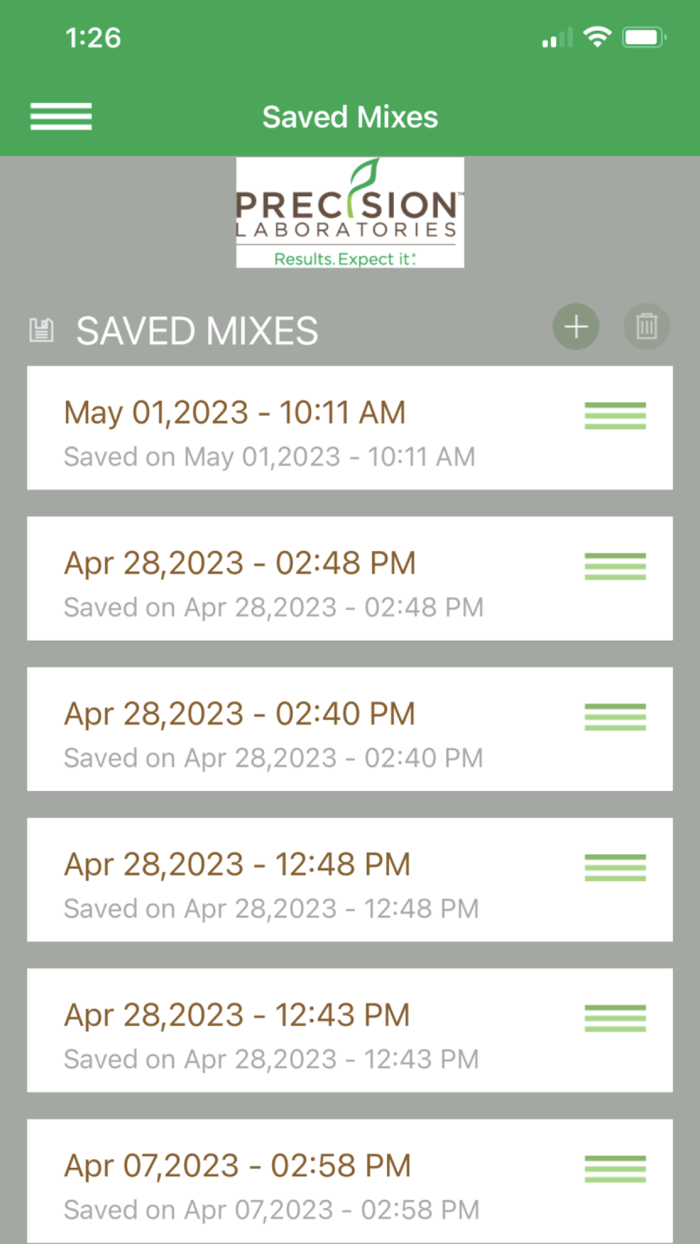
Task: Tap the green menu icon on the 12:43 PM mix
Action: click(614, 1017)
